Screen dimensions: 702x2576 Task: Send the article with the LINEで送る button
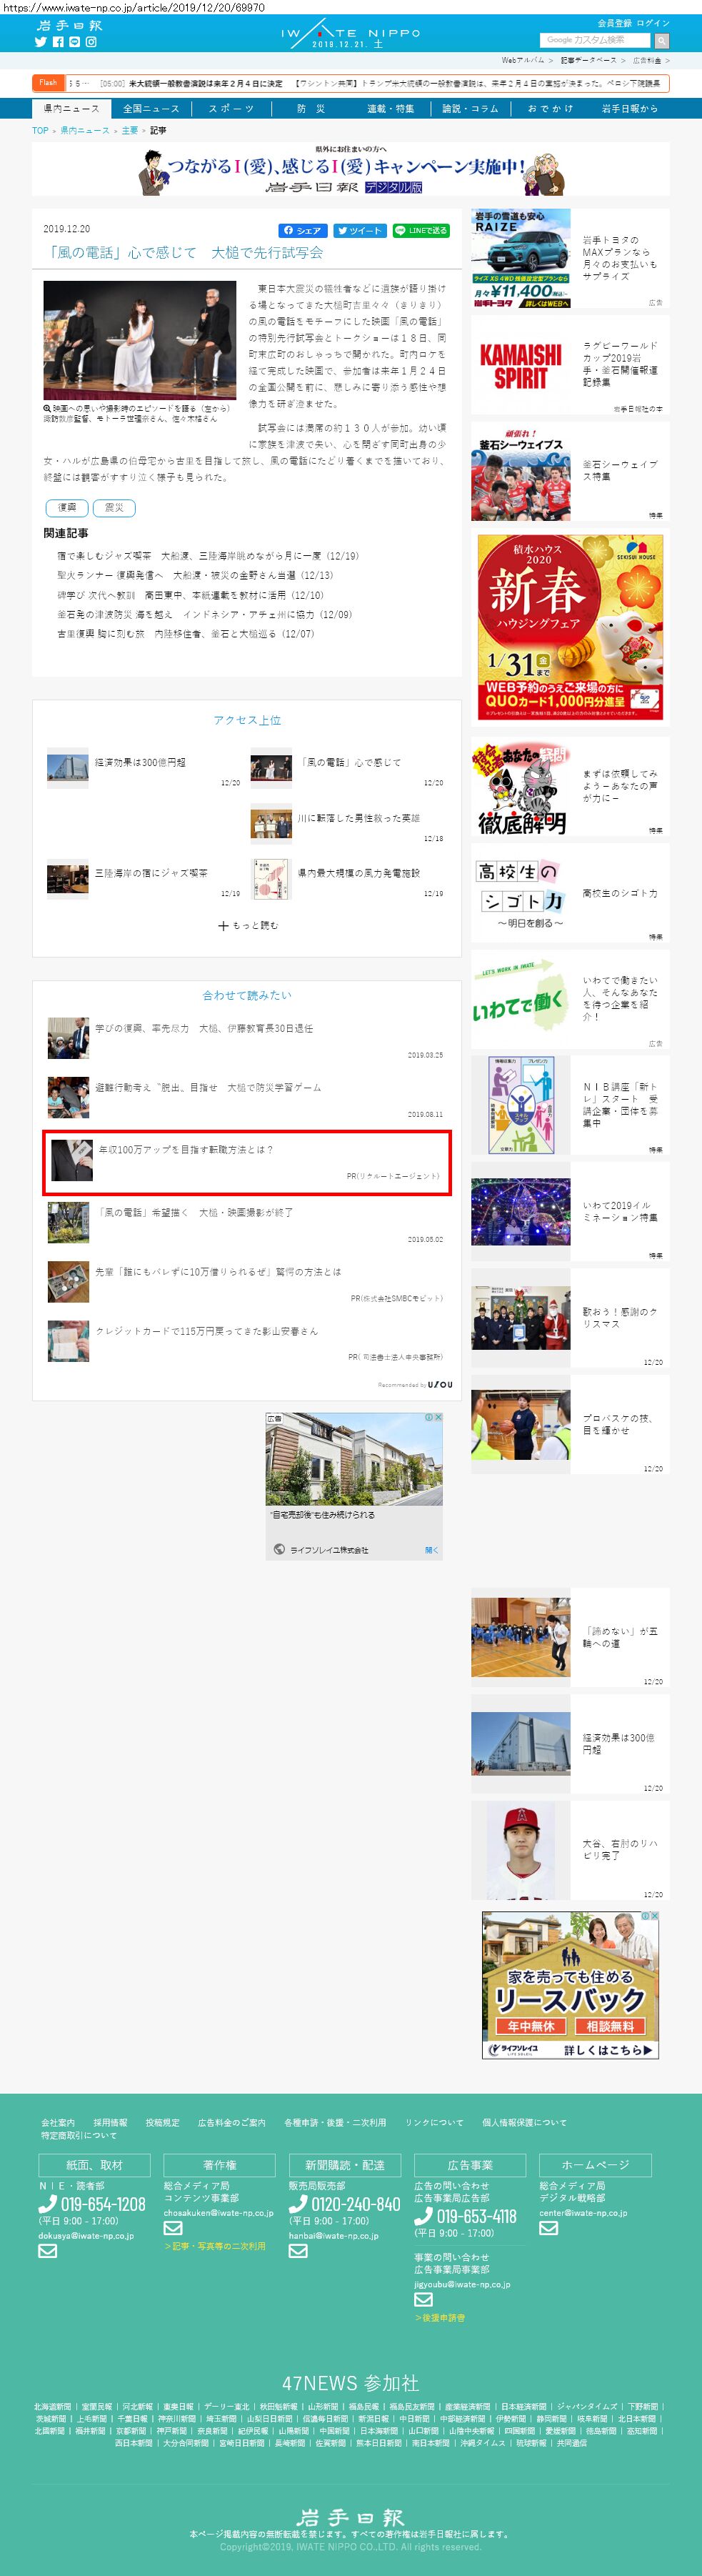pos(421,231)
